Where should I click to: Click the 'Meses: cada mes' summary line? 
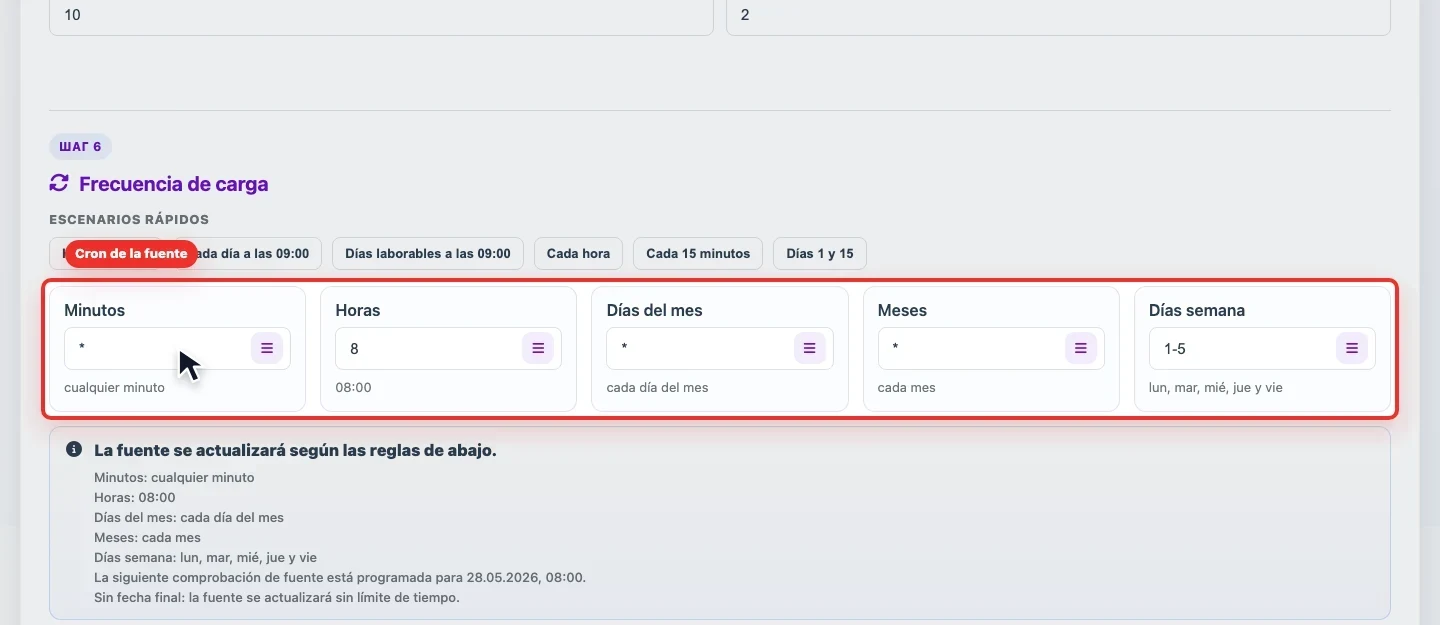tap(147, 537)
